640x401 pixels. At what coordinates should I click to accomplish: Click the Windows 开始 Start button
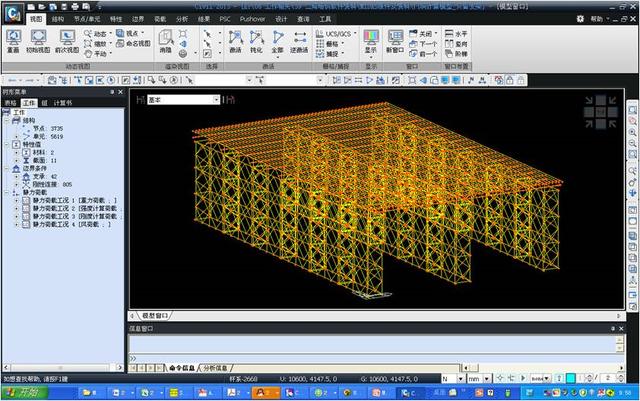[x=24, y=392]
